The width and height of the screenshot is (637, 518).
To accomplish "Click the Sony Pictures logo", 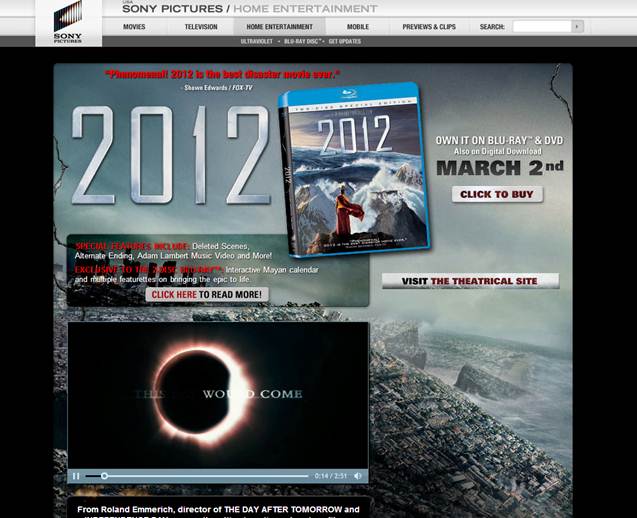I will [68, 23].
